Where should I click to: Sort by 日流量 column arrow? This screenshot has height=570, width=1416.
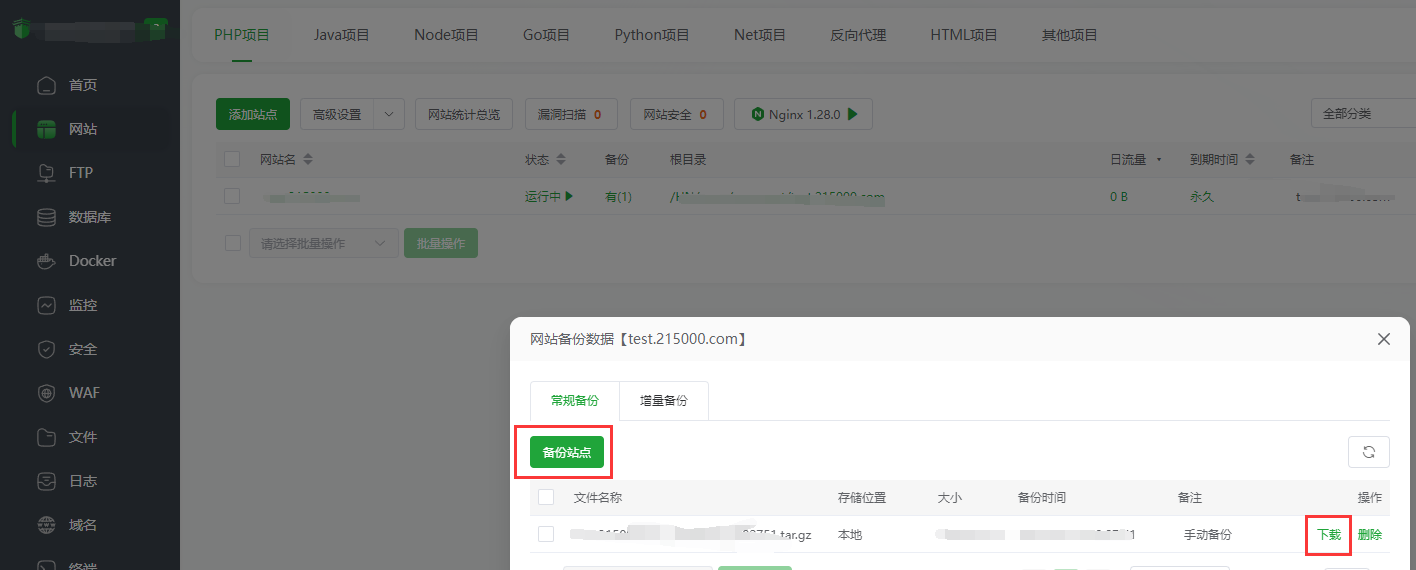click(x=1159, y=160)
